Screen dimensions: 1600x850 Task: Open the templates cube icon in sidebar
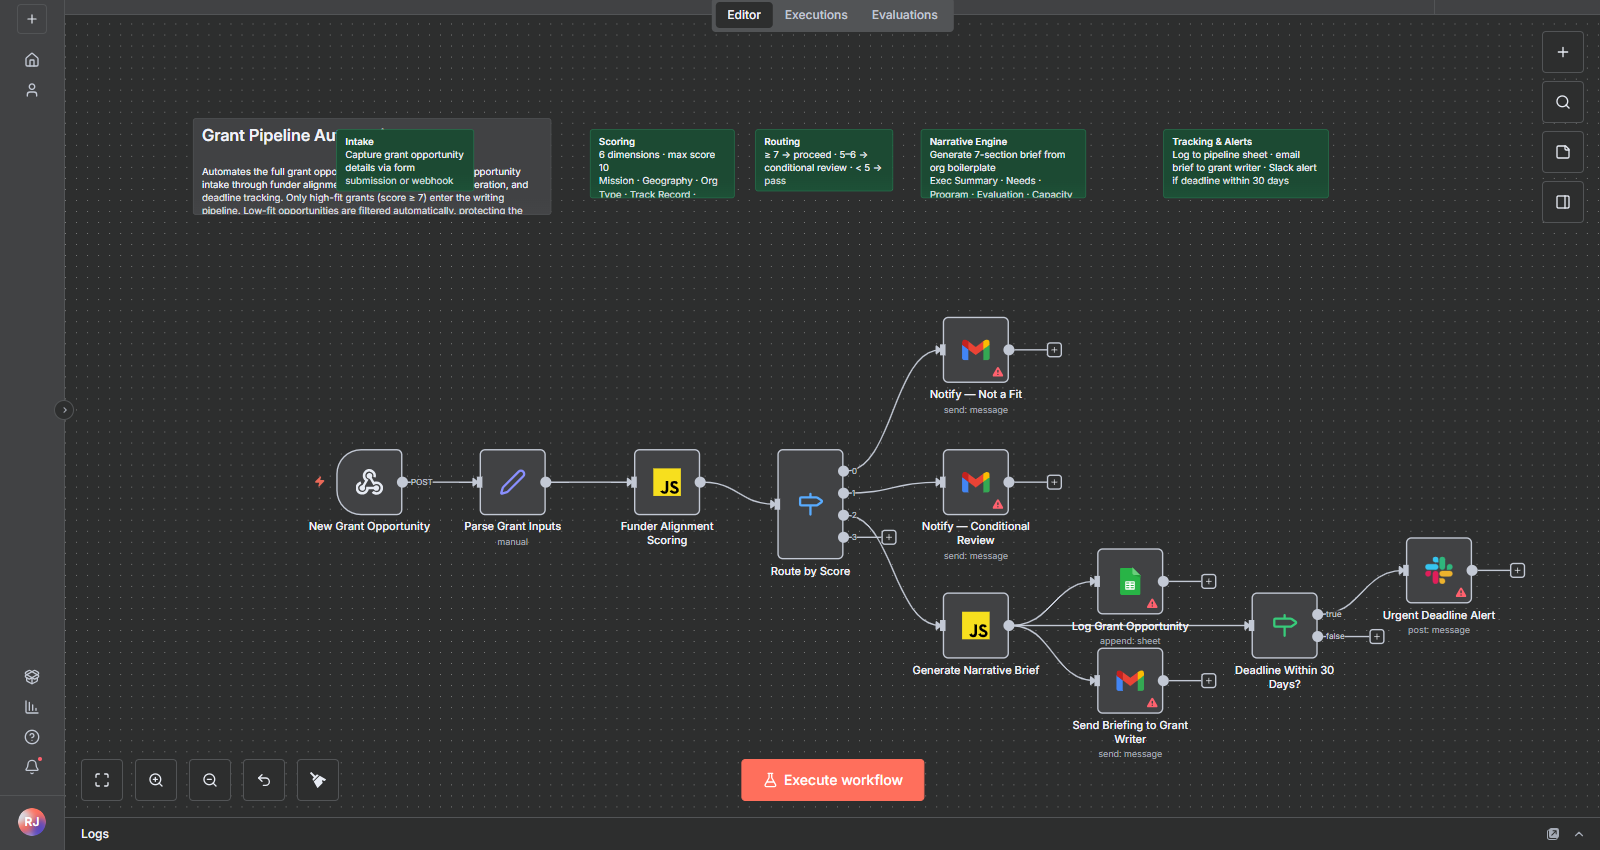(x=32, y=677)
